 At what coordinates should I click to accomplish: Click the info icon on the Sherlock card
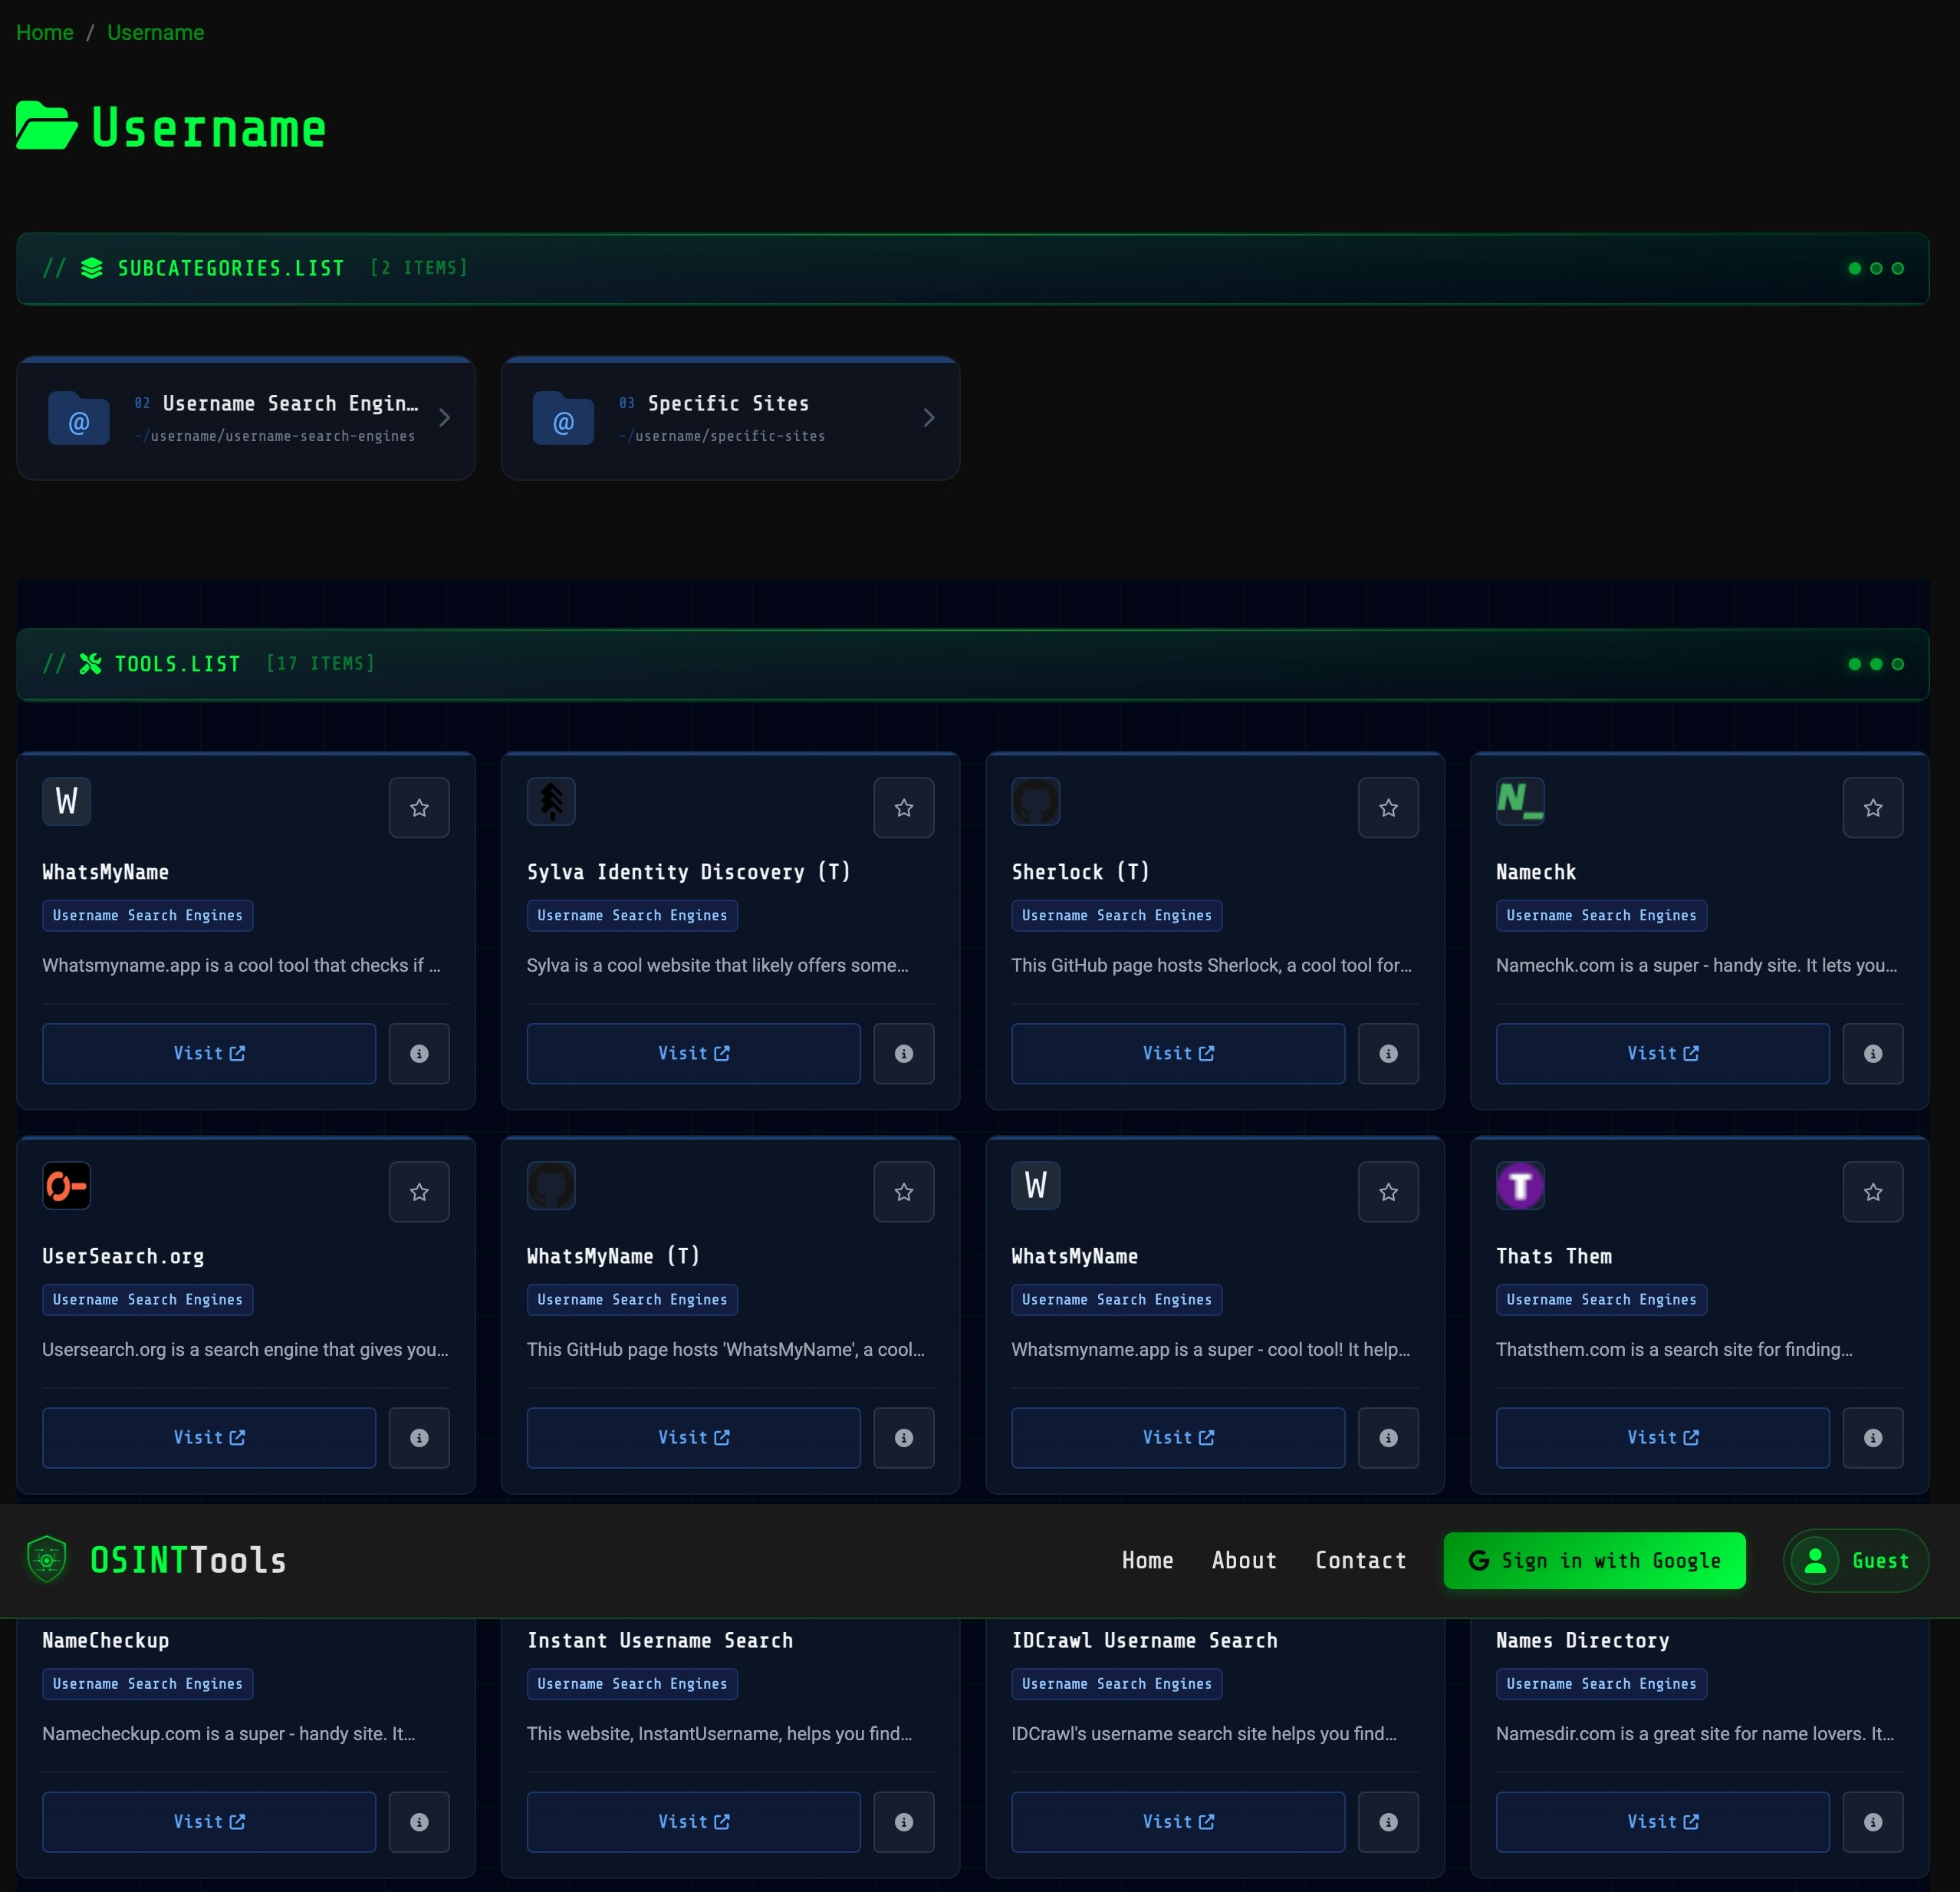point(1388,1053)
